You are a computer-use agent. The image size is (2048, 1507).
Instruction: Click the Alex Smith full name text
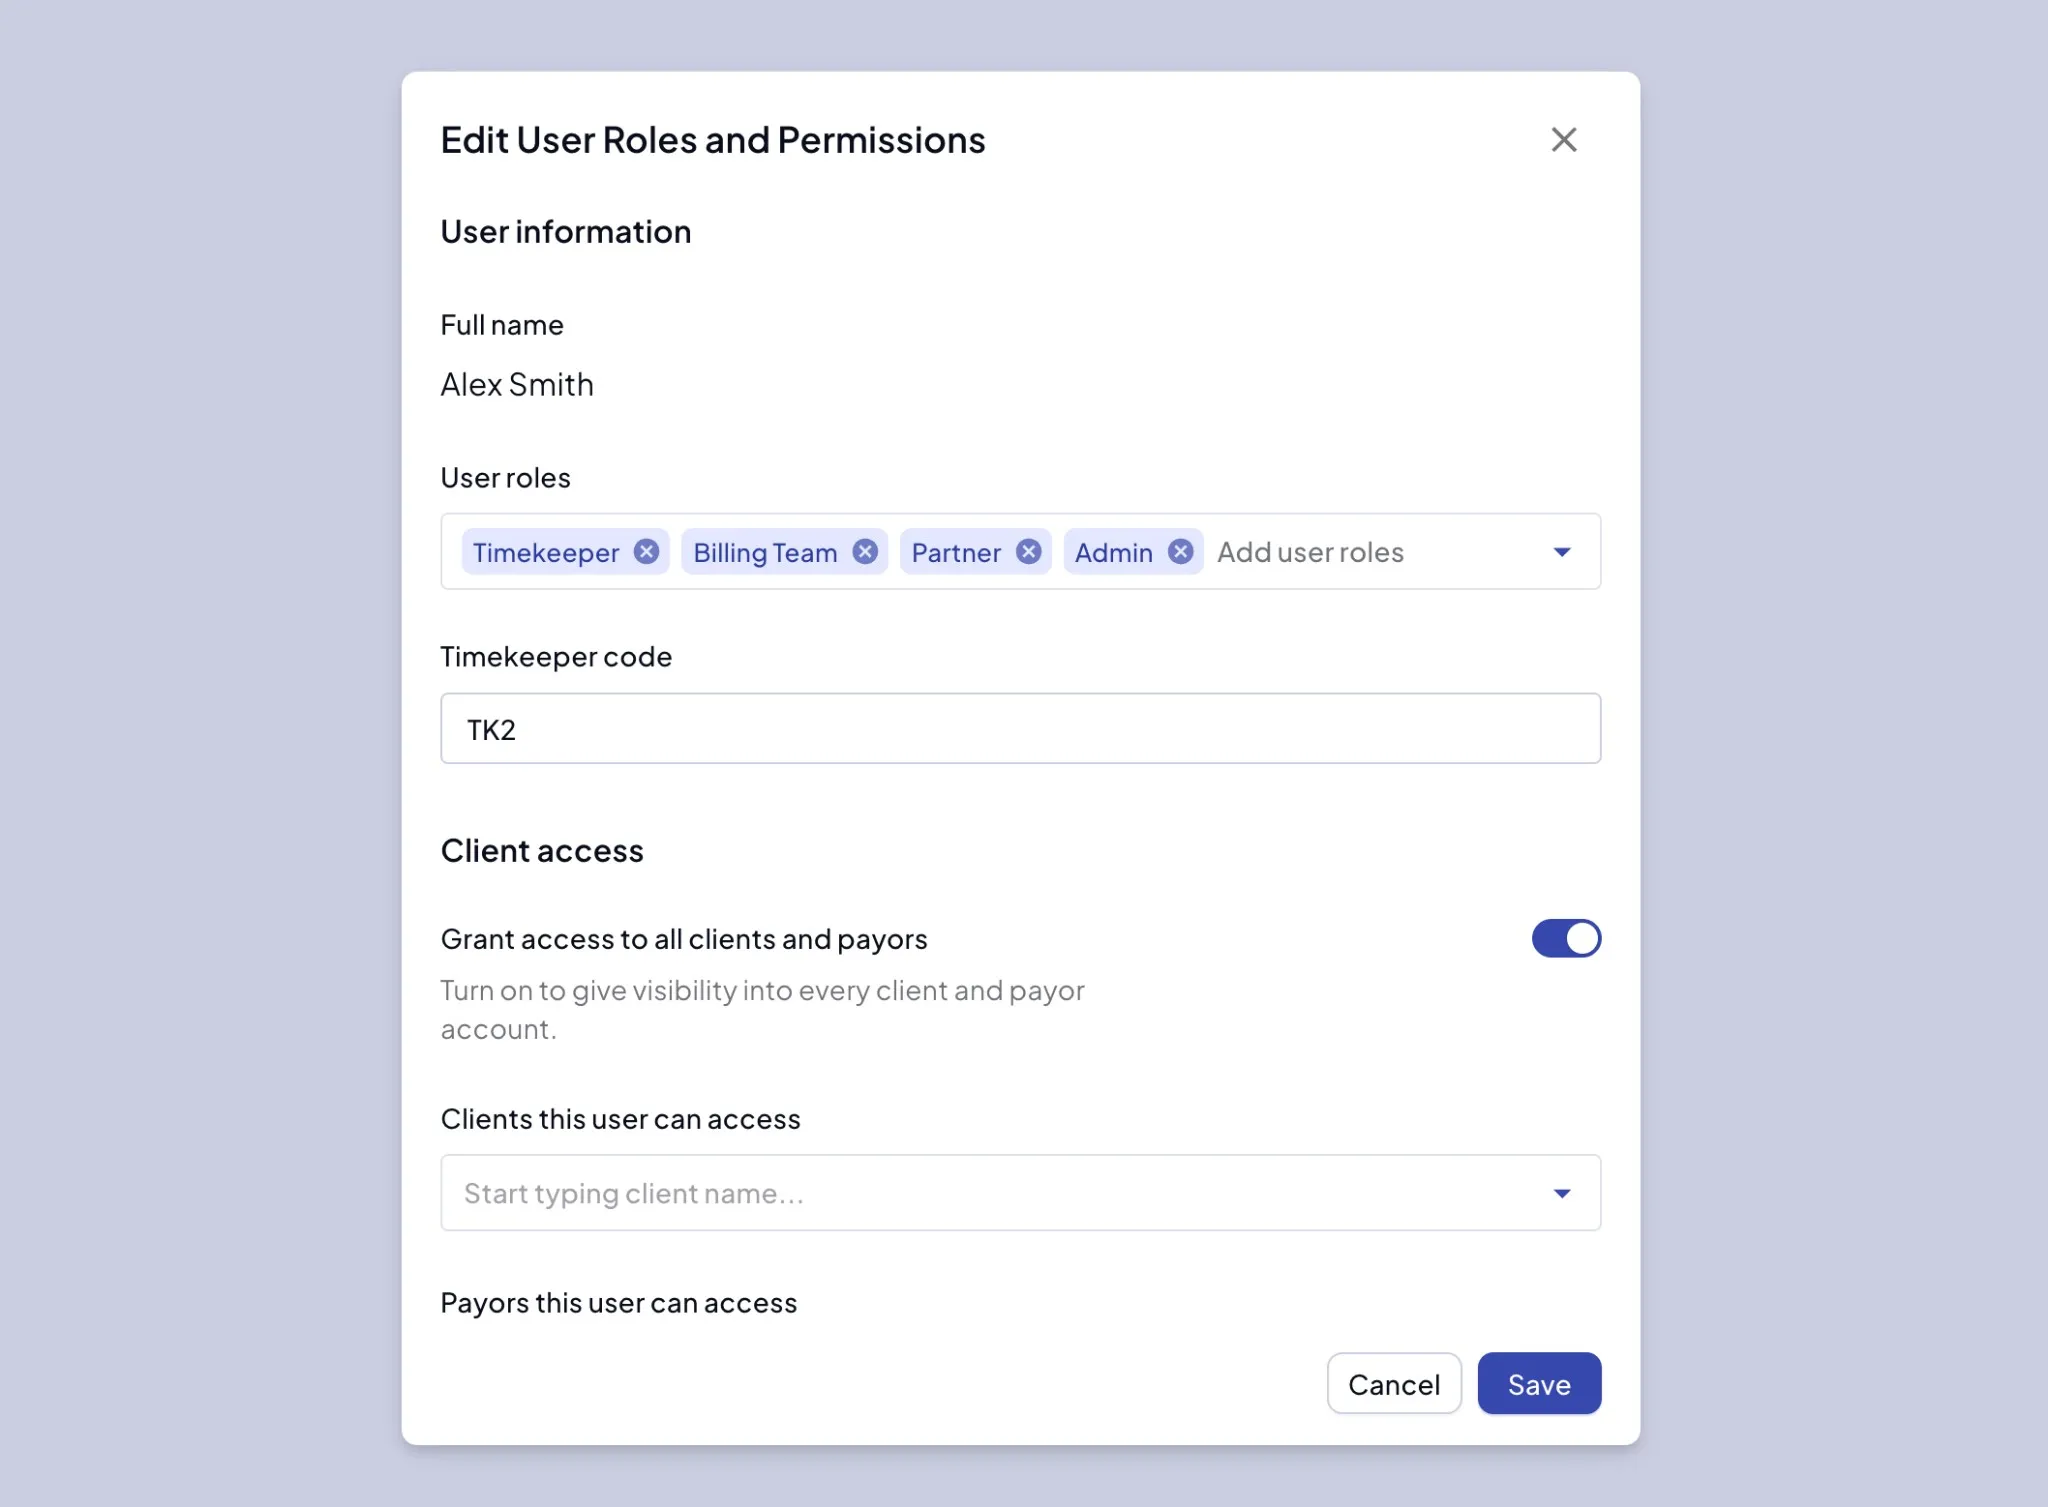[517, 385]
